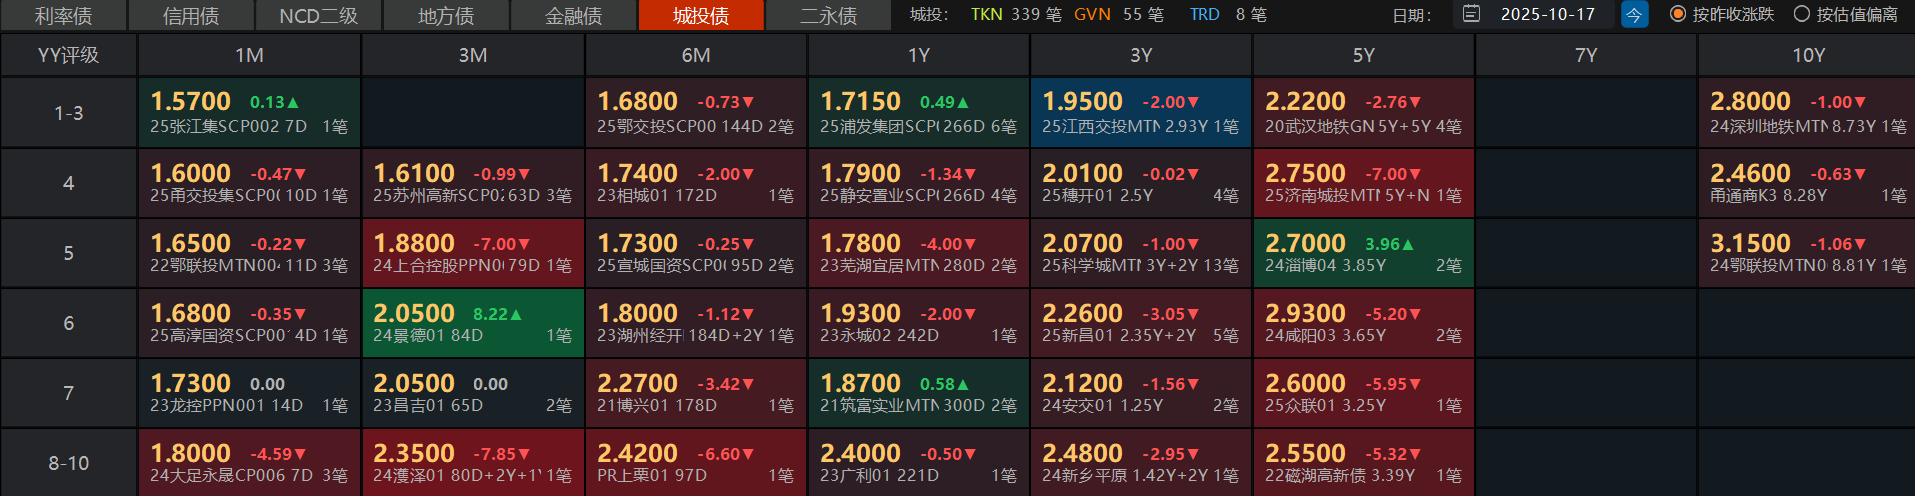Click the 3Y tenor column header

tap(1141, 55)
